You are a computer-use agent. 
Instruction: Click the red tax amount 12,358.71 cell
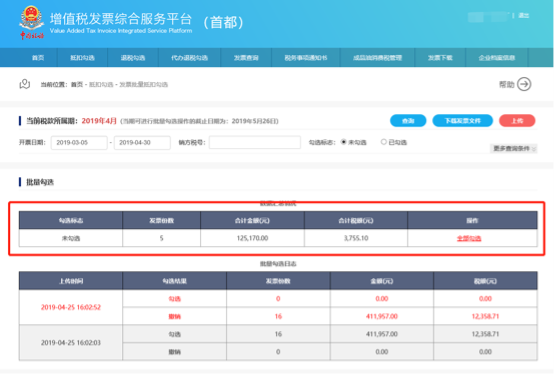485,316
